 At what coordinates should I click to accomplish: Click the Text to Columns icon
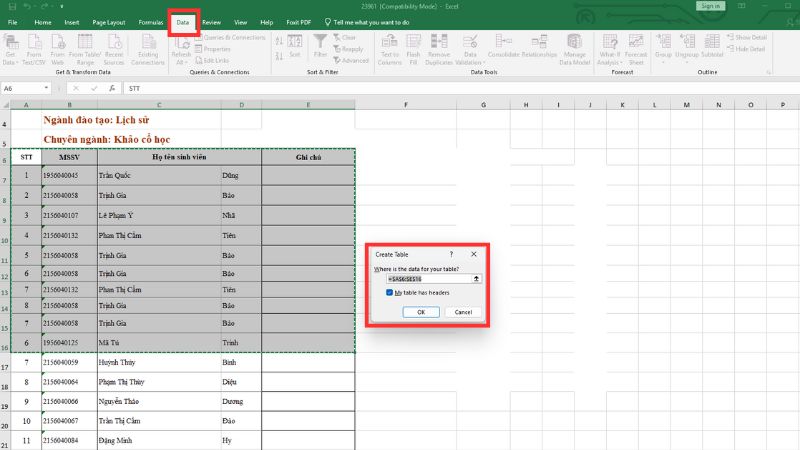click(390, 46)
